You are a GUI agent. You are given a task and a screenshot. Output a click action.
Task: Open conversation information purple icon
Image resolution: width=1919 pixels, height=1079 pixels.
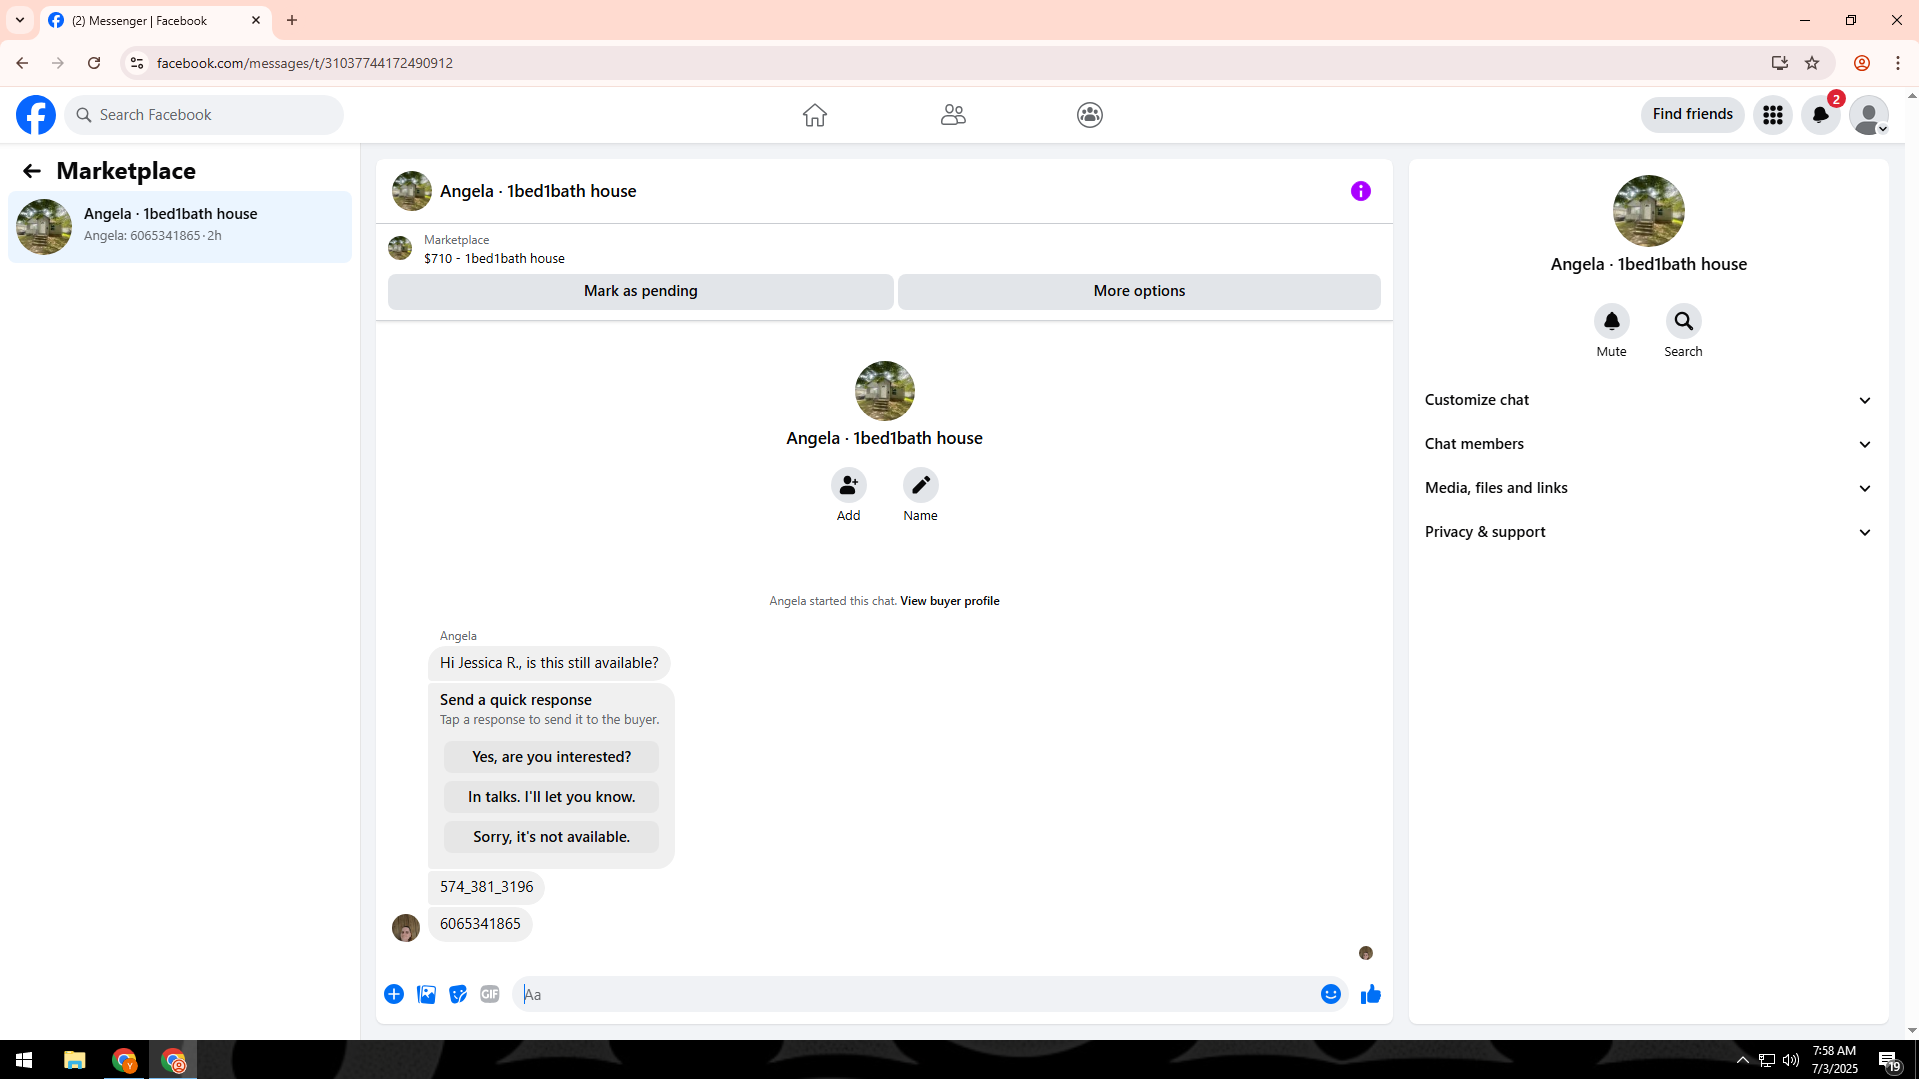tap(1361, 191)
